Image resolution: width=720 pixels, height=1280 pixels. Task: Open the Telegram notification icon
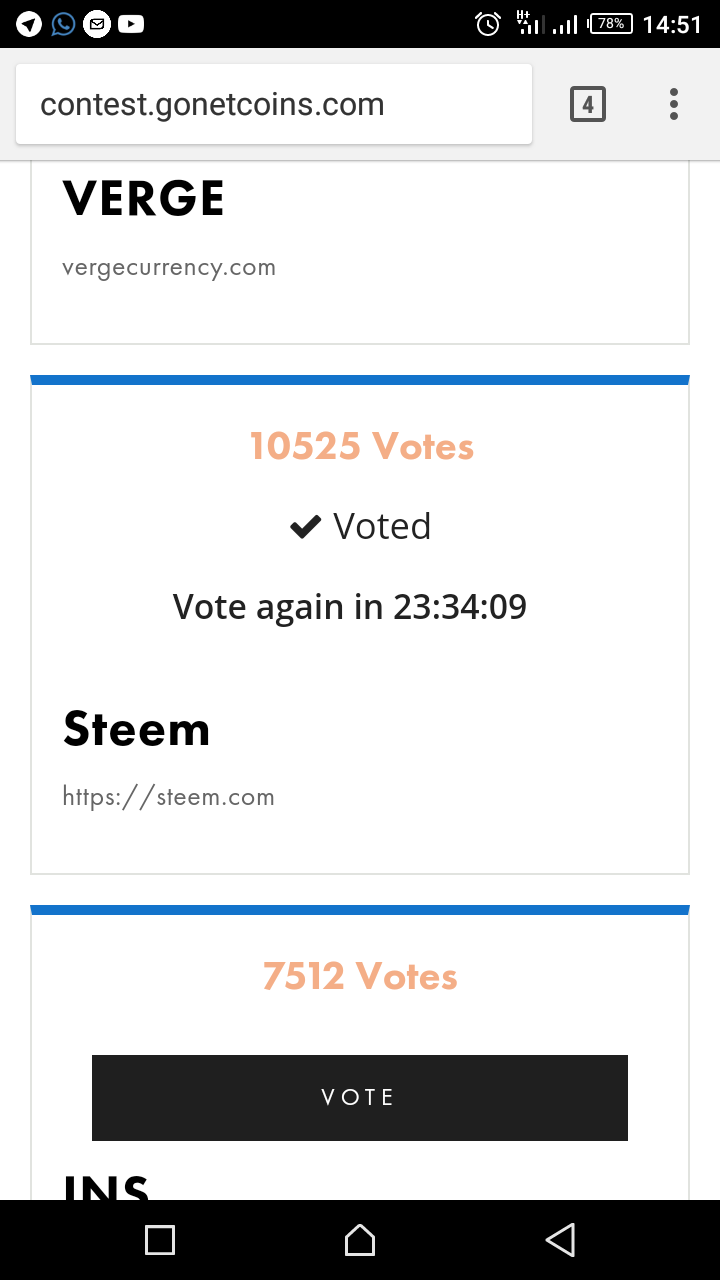(29, 24)
